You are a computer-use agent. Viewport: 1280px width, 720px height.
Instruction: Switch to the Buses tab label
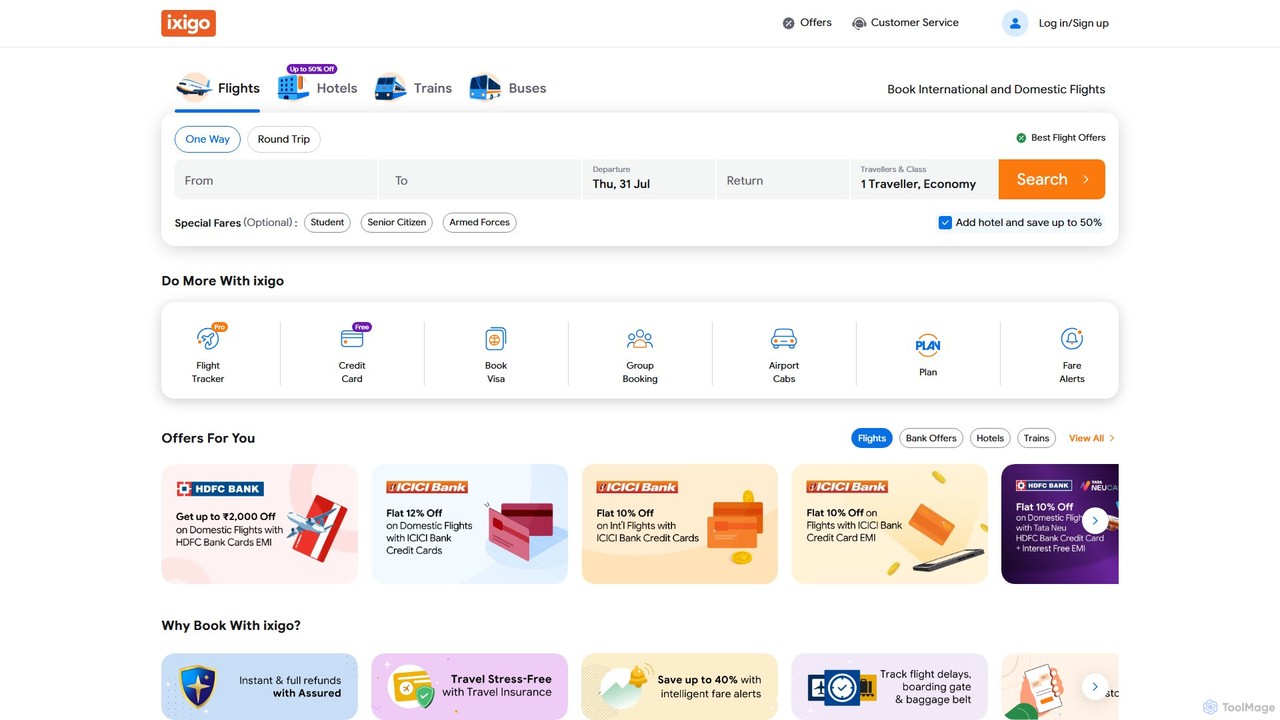pyautogui.click(x=528, y=88)
